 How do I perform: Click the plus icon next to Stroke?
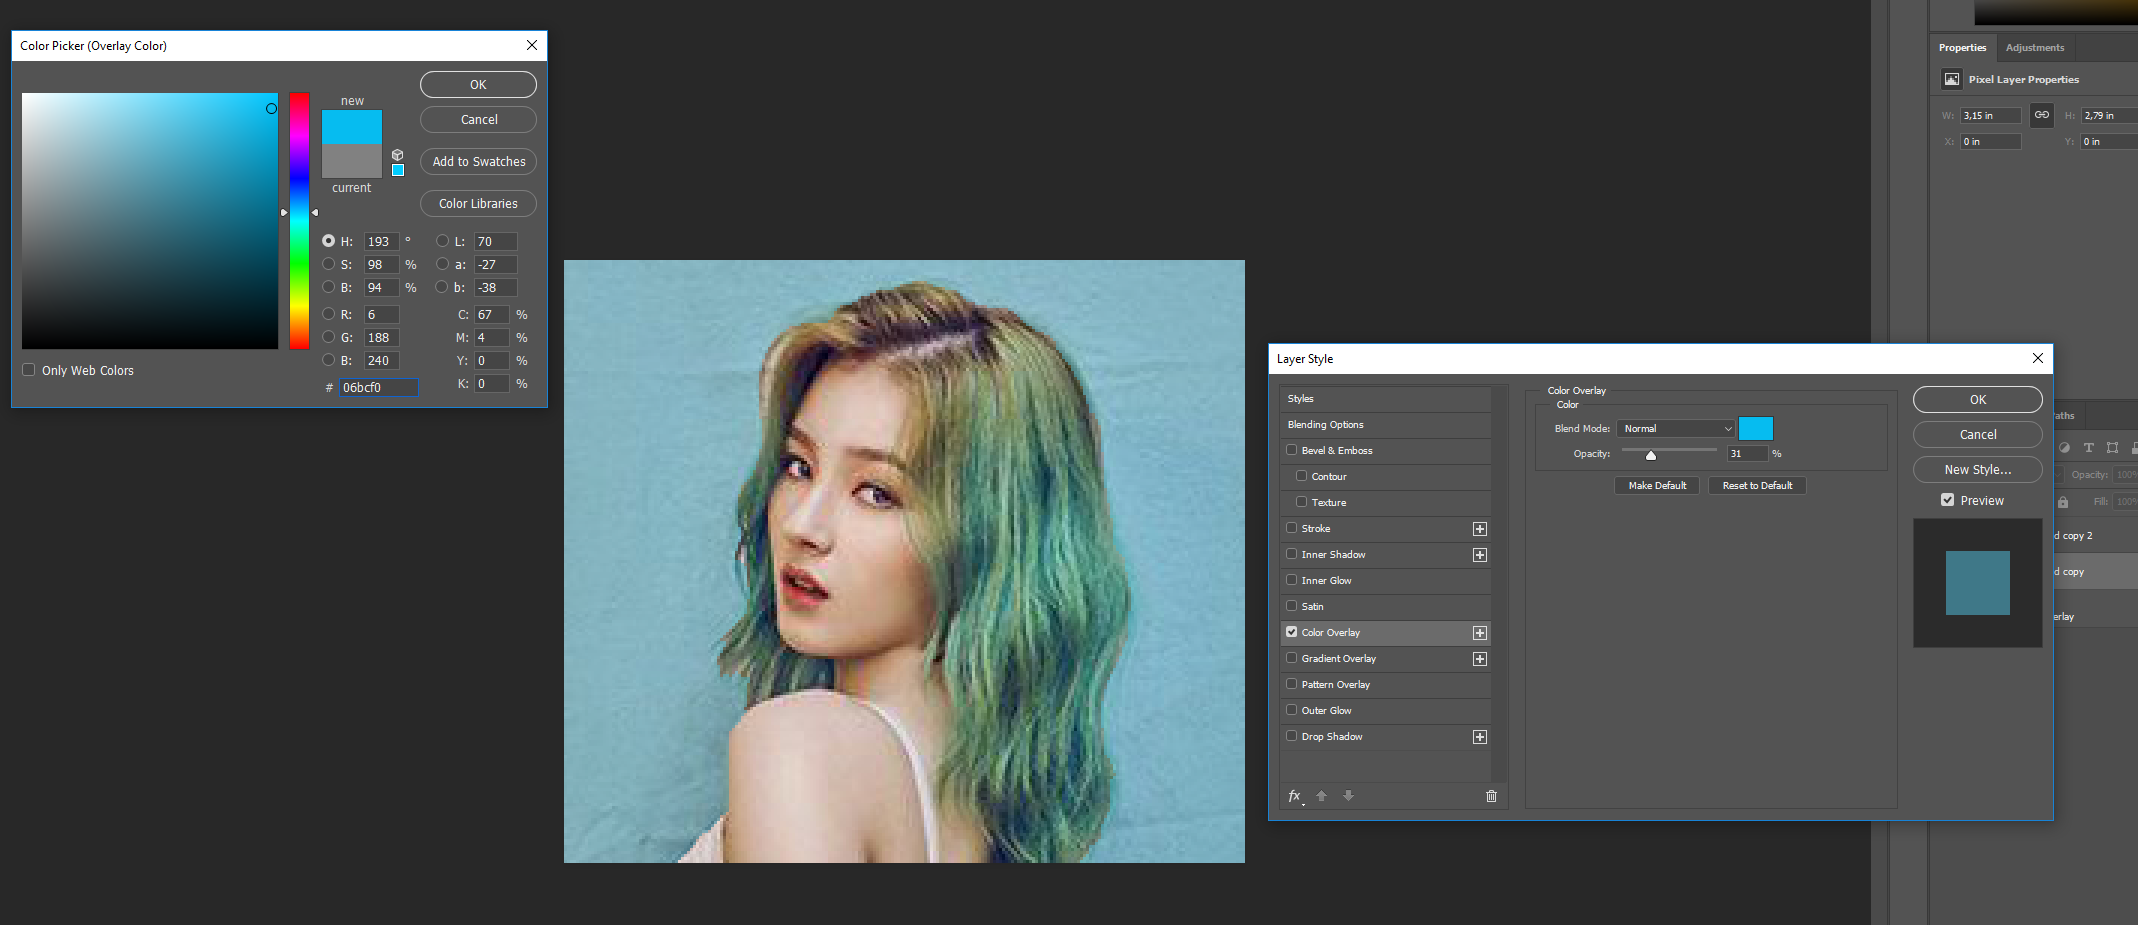[x=1480, y=529]
